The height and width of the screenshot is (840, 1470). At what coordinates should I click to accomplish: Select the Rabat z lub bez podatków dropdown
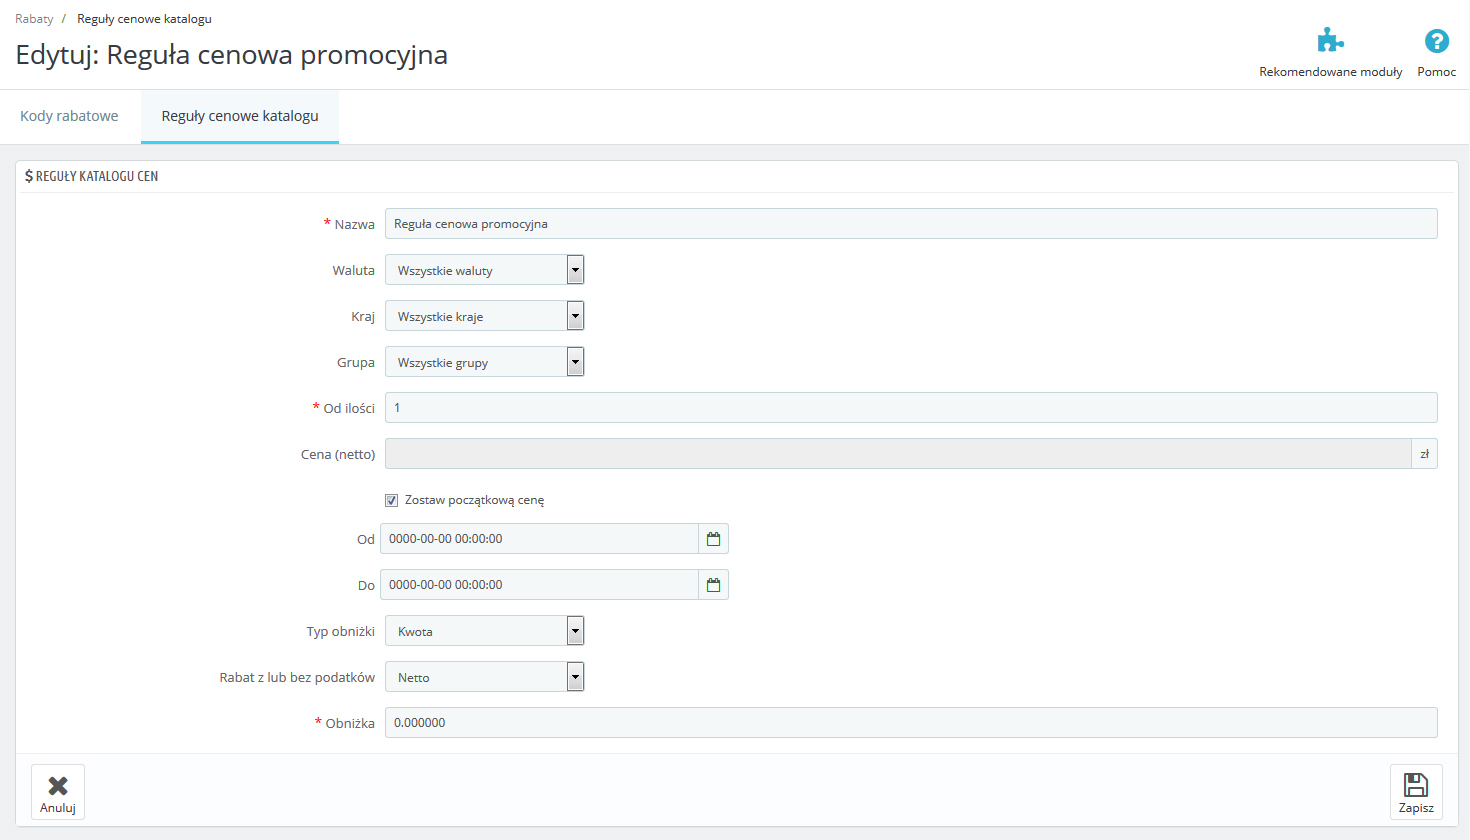484,677
